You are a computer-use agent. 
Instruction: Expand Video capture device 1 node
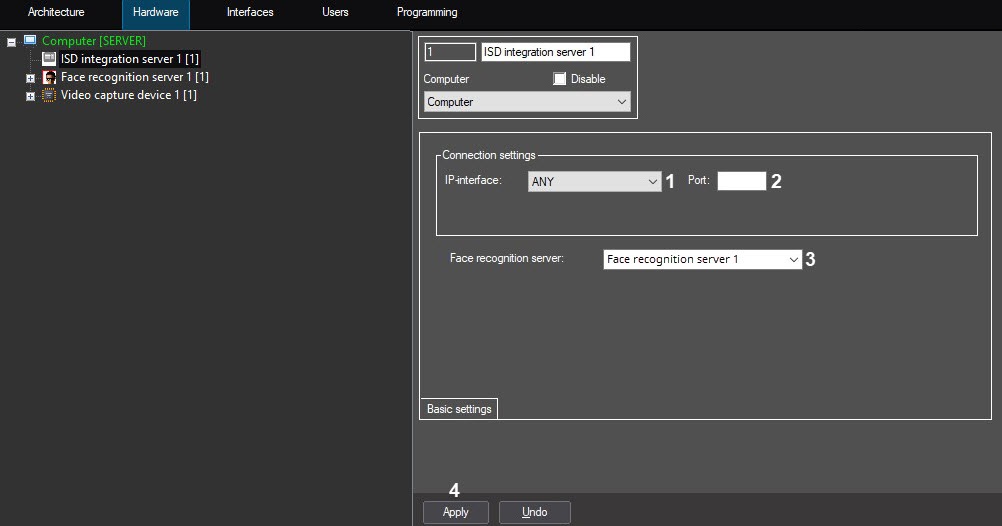coord(30,96)
